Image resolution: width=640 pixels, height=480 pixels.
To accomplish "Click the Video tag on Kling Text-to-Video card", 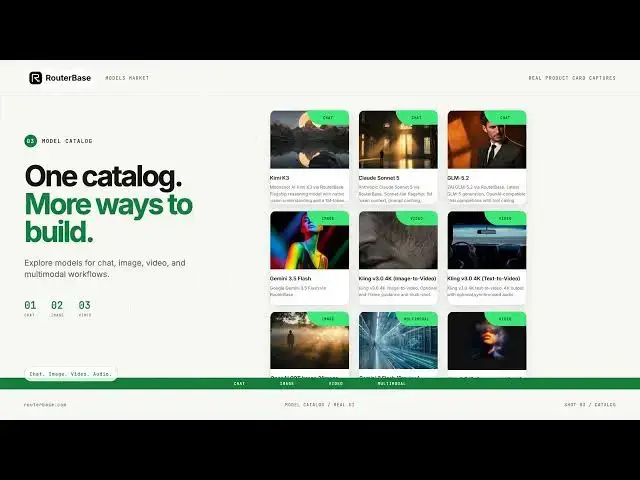I will pos(505,218).
